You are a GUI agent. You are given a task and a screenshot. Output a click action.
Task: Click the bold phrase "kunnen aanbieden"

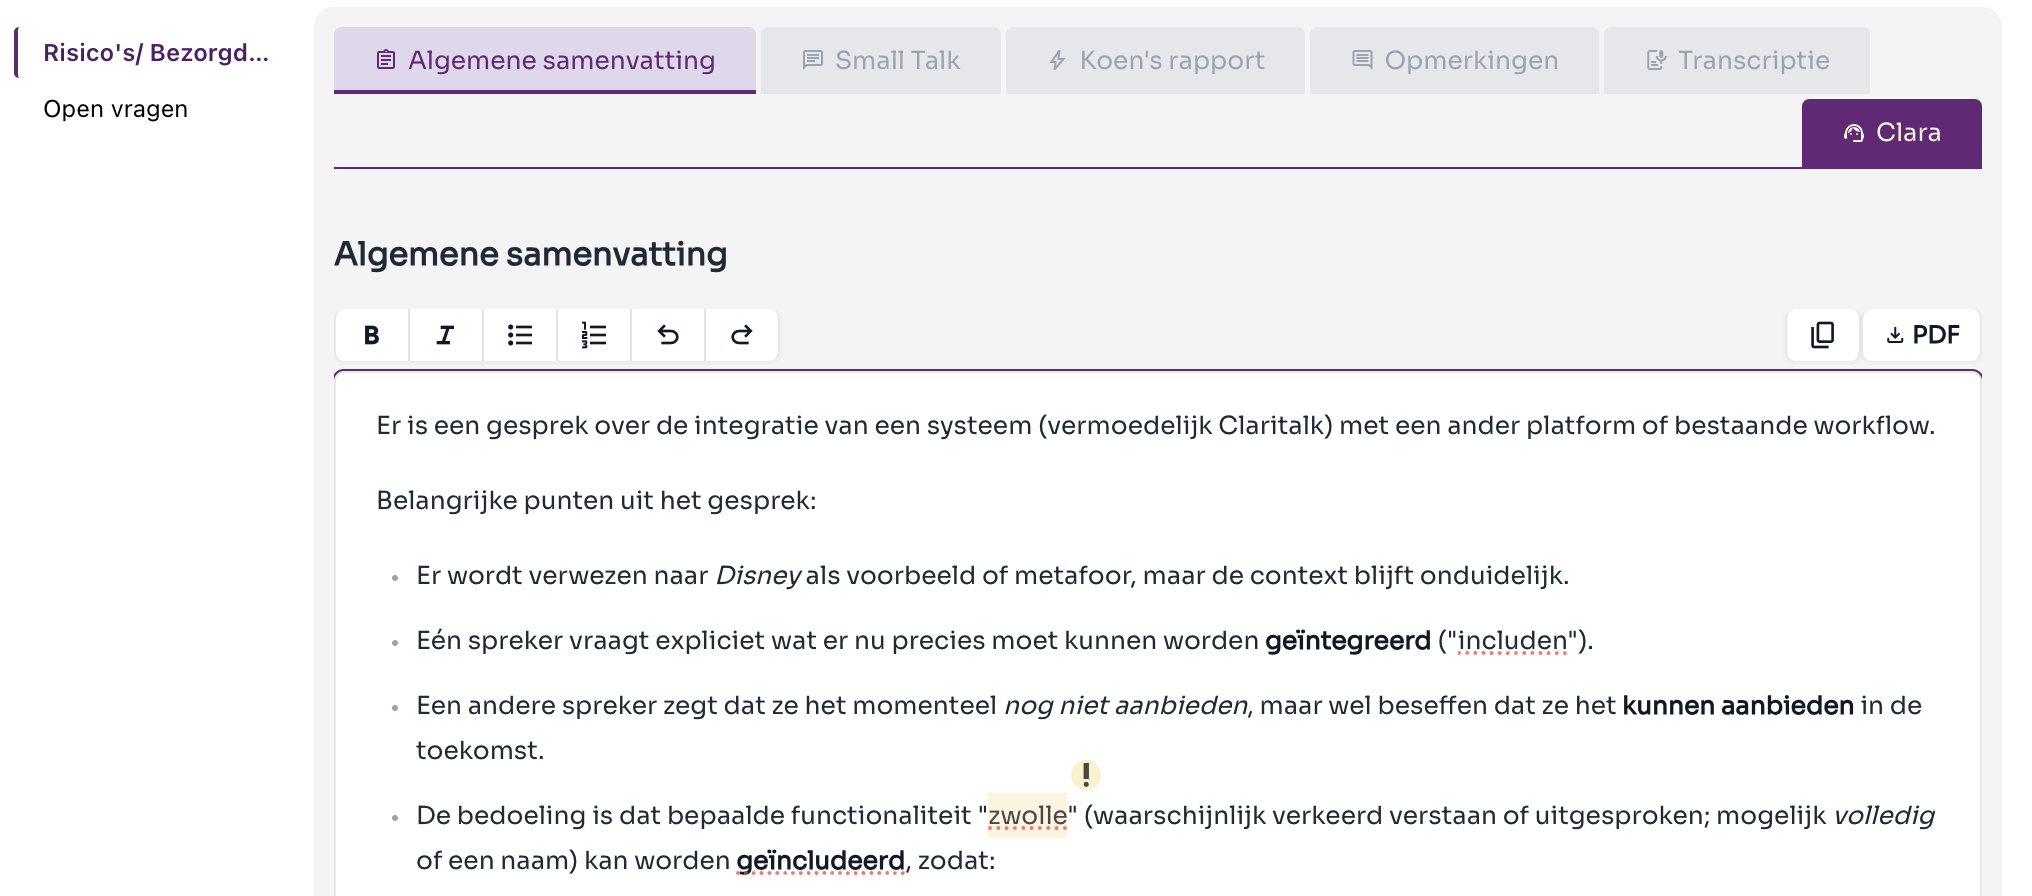(1738, 706)
